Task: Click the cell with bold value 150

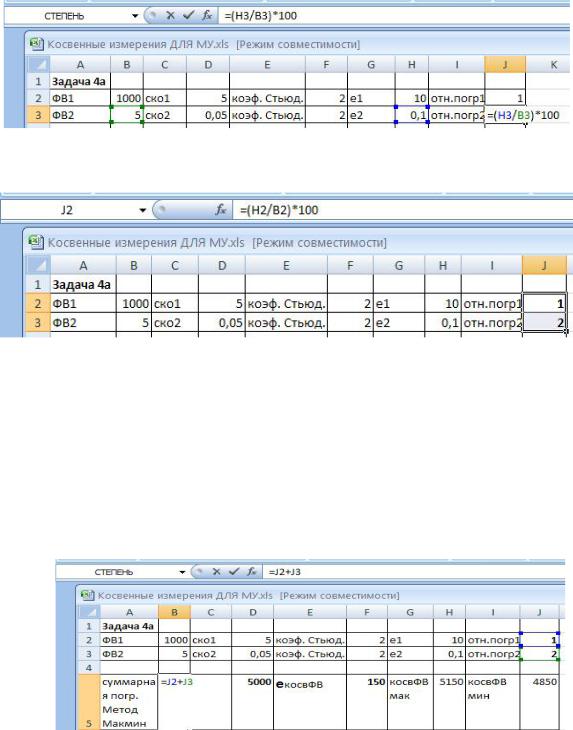Action: coord(367,702)
